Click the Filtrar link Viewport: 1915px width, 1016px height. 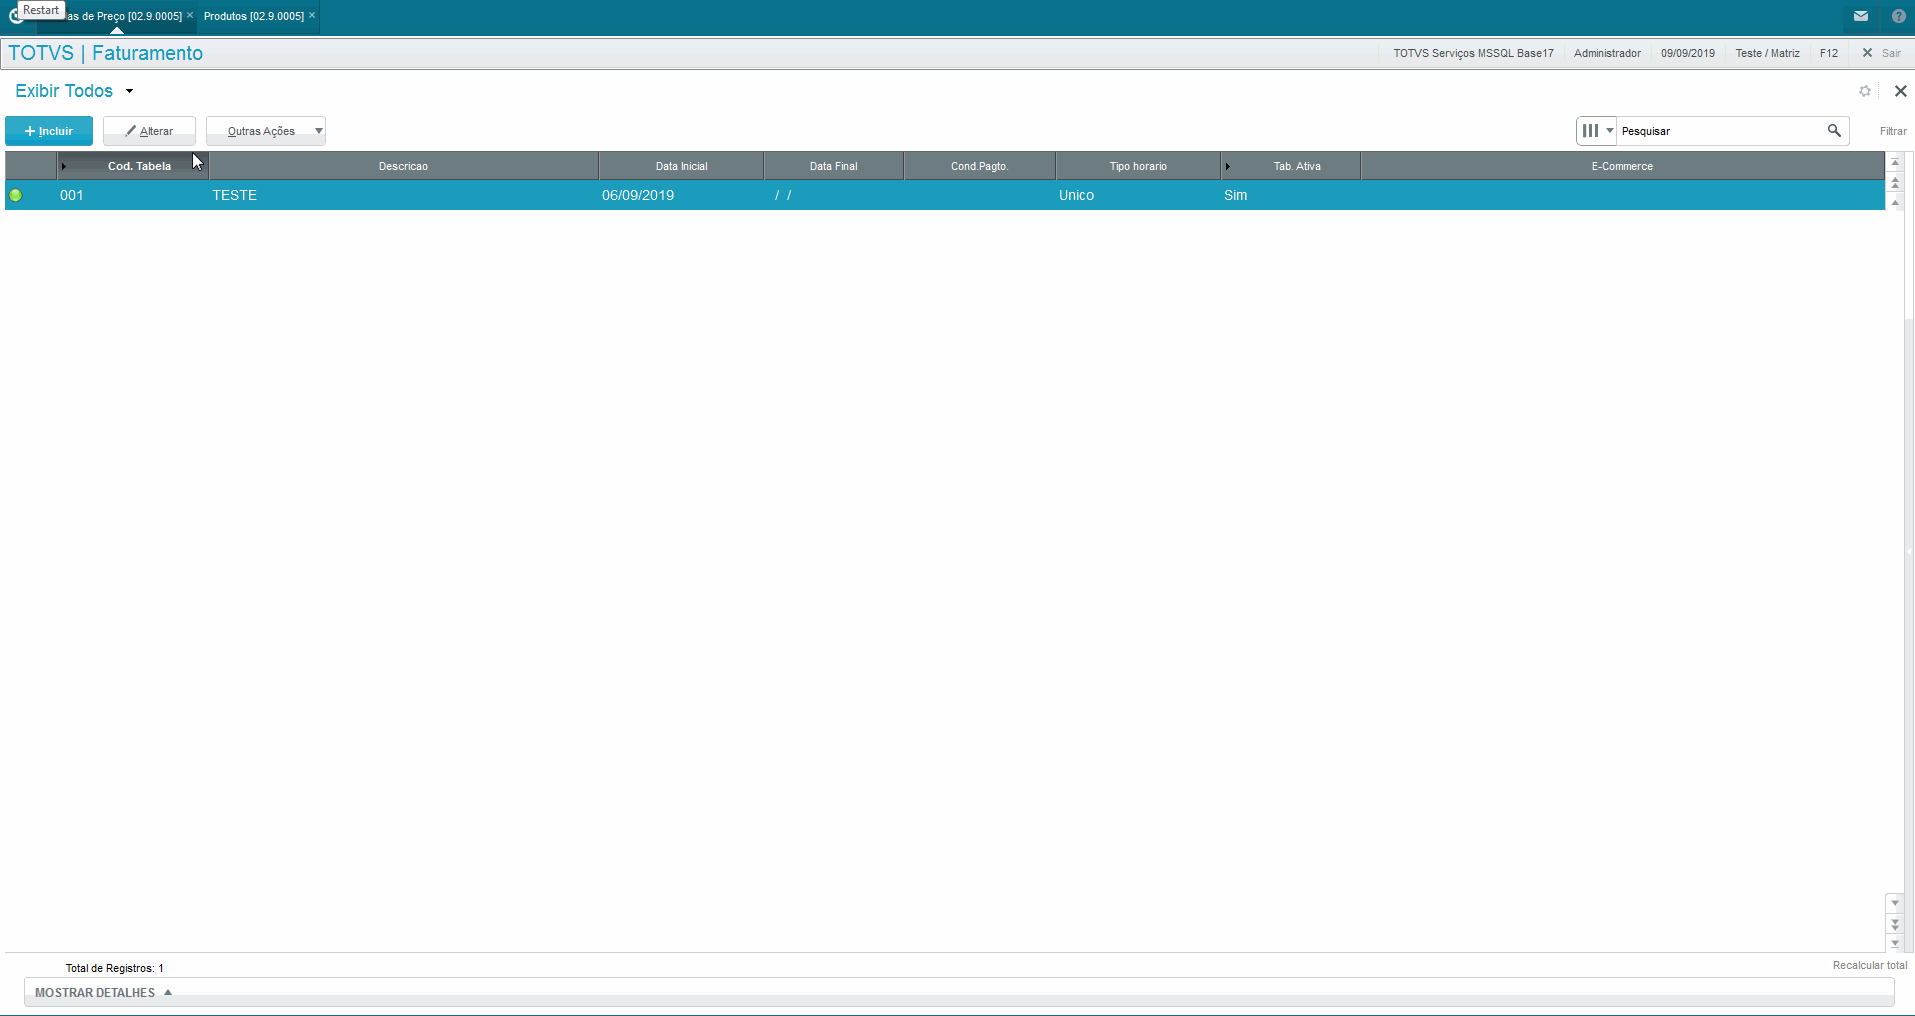1893,131
